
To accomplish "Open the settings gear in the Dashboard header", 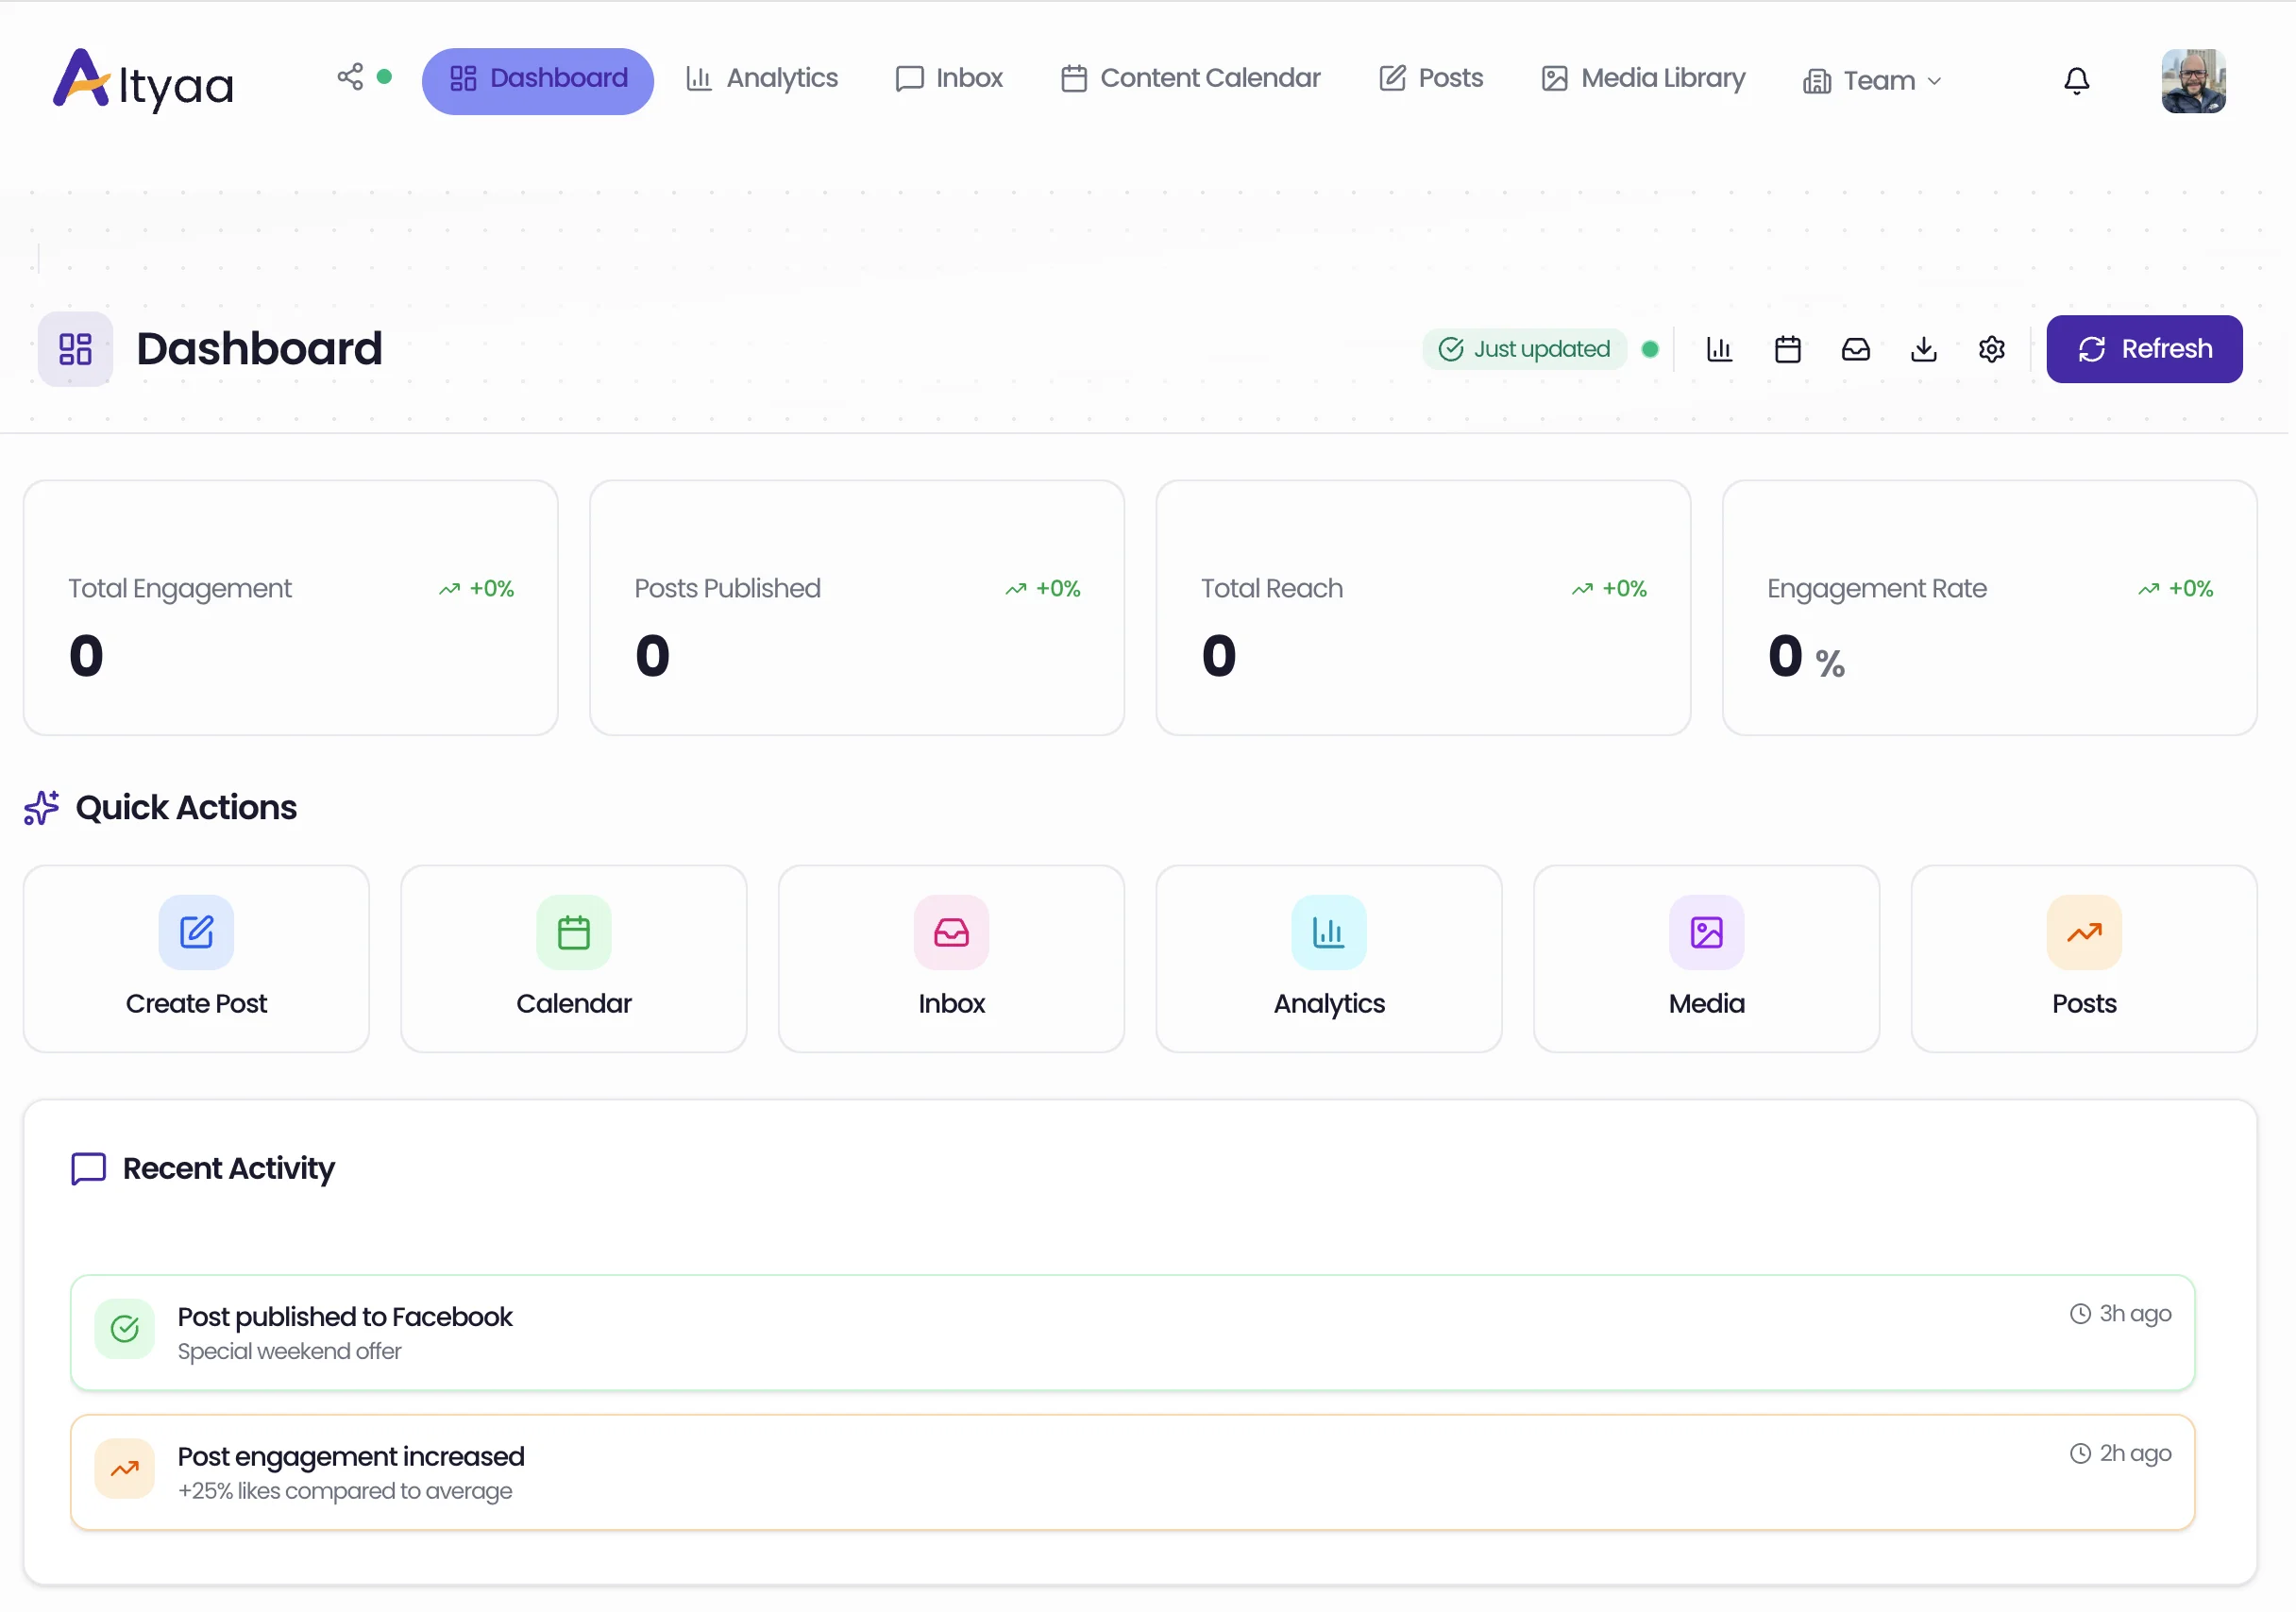I will click(1992, 349).
